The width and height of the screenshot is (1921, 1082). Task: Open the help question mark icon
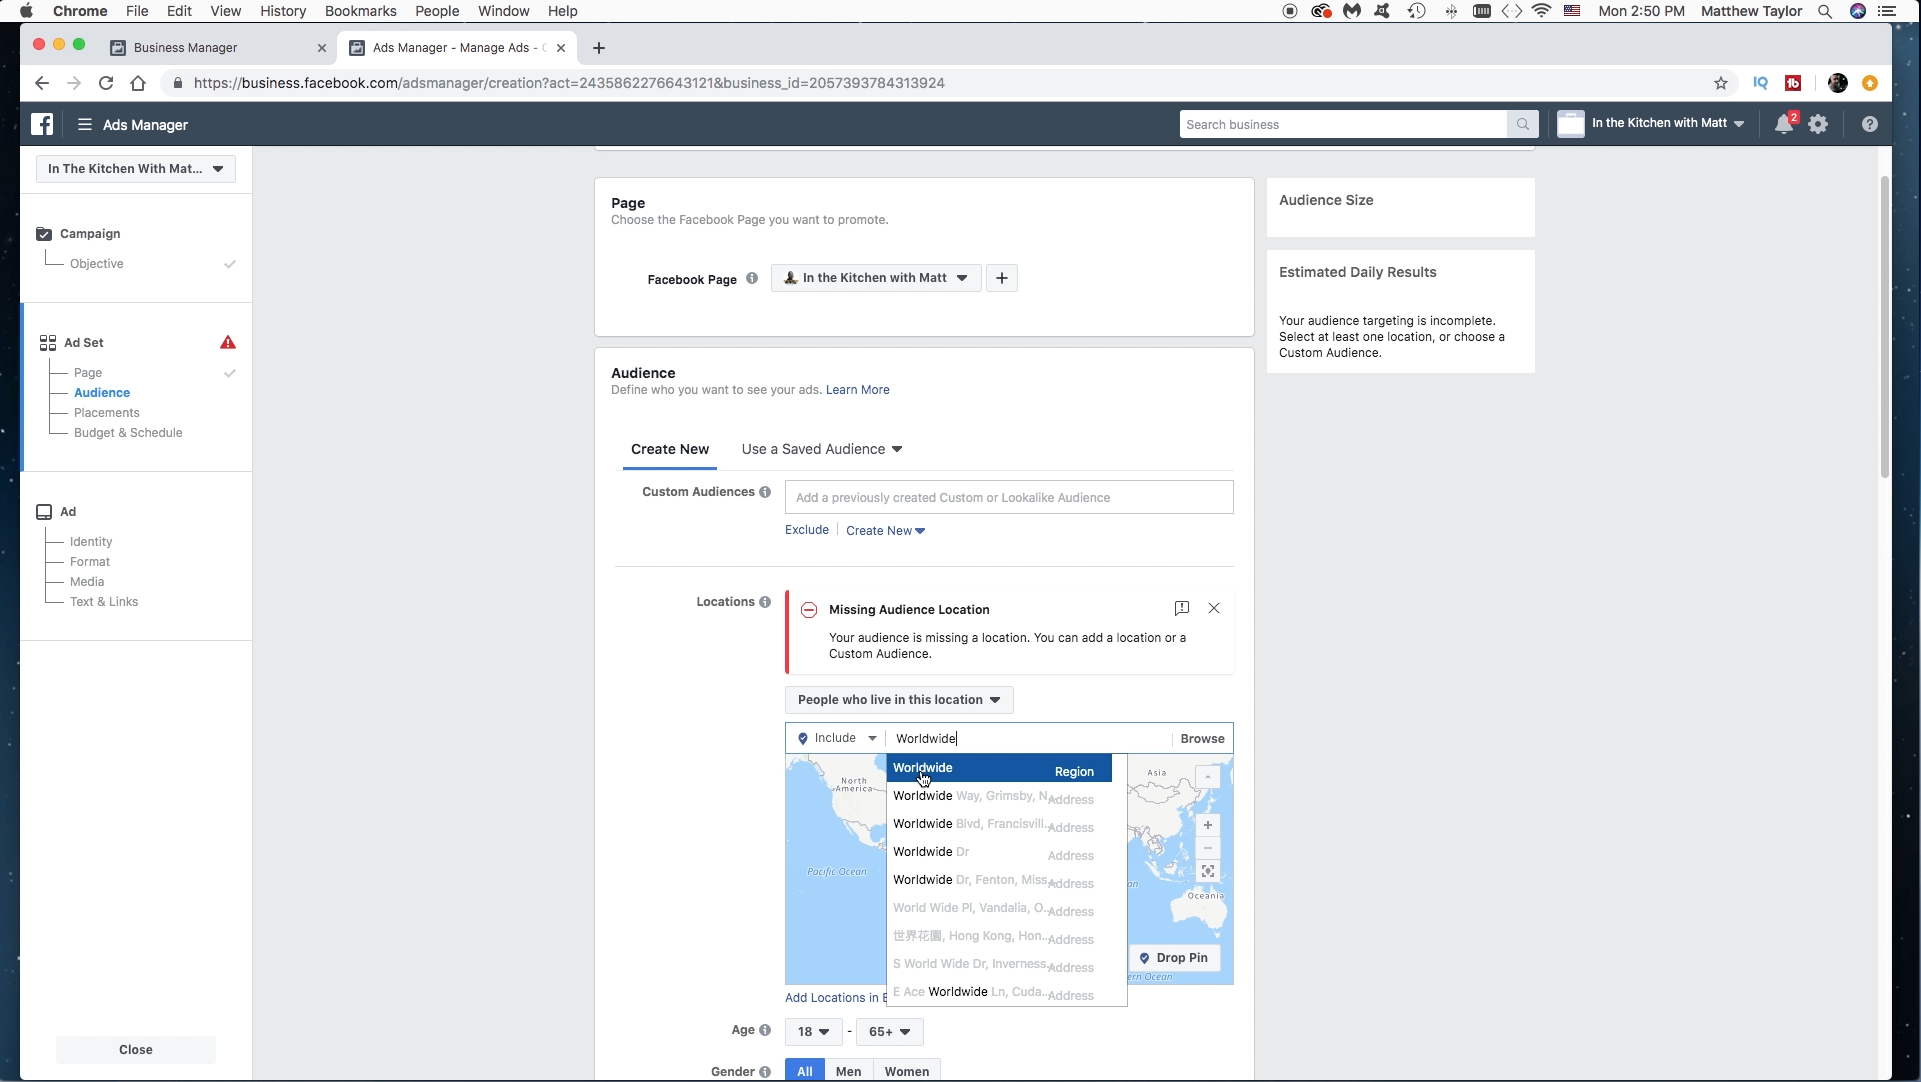(x=1870, y=124)
